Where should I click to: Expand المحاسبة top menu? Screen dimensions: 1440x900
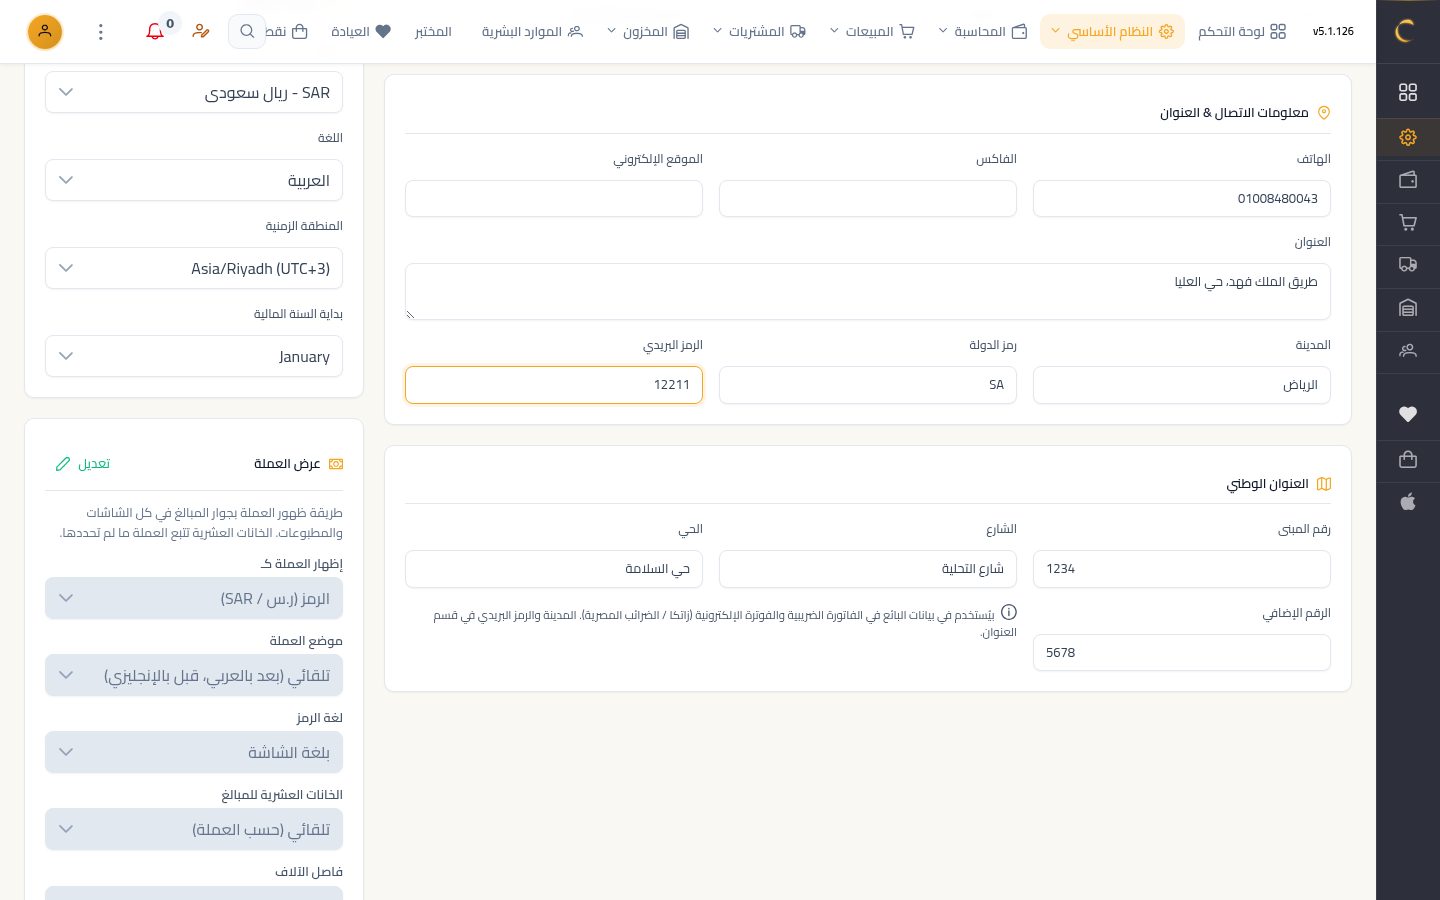coord(982,32)
